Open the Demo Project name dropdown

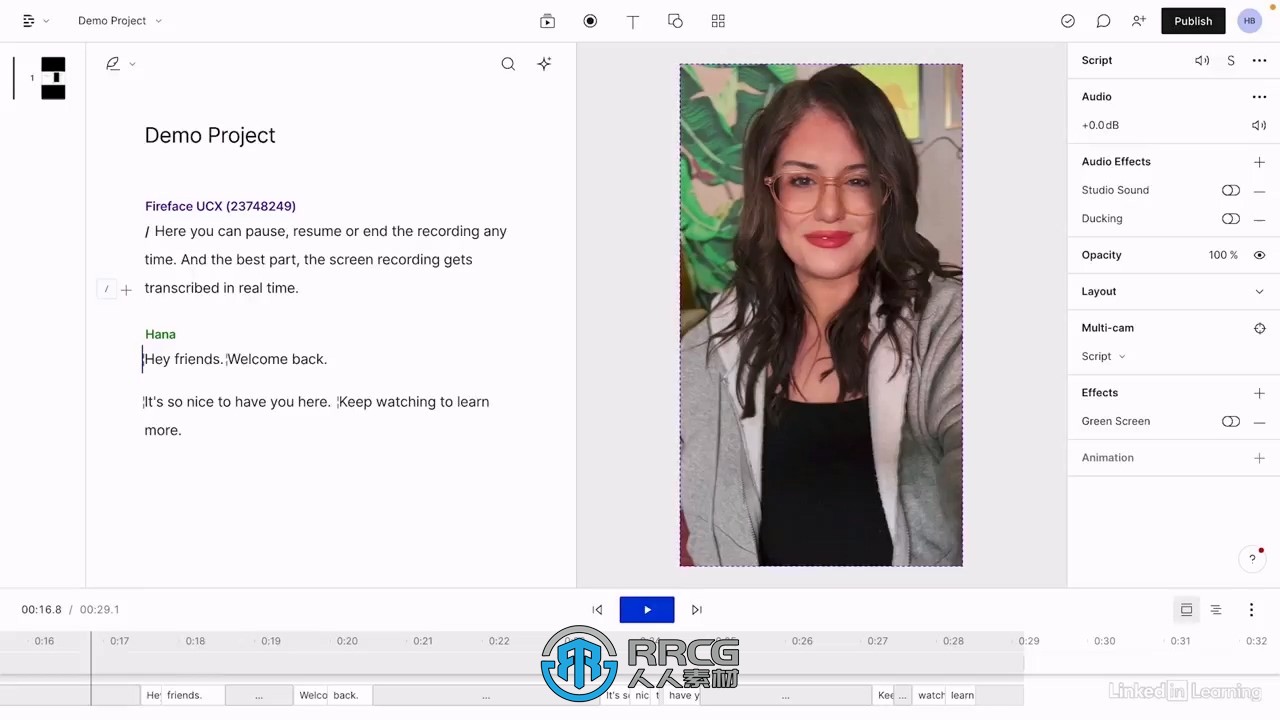[119, 21]
